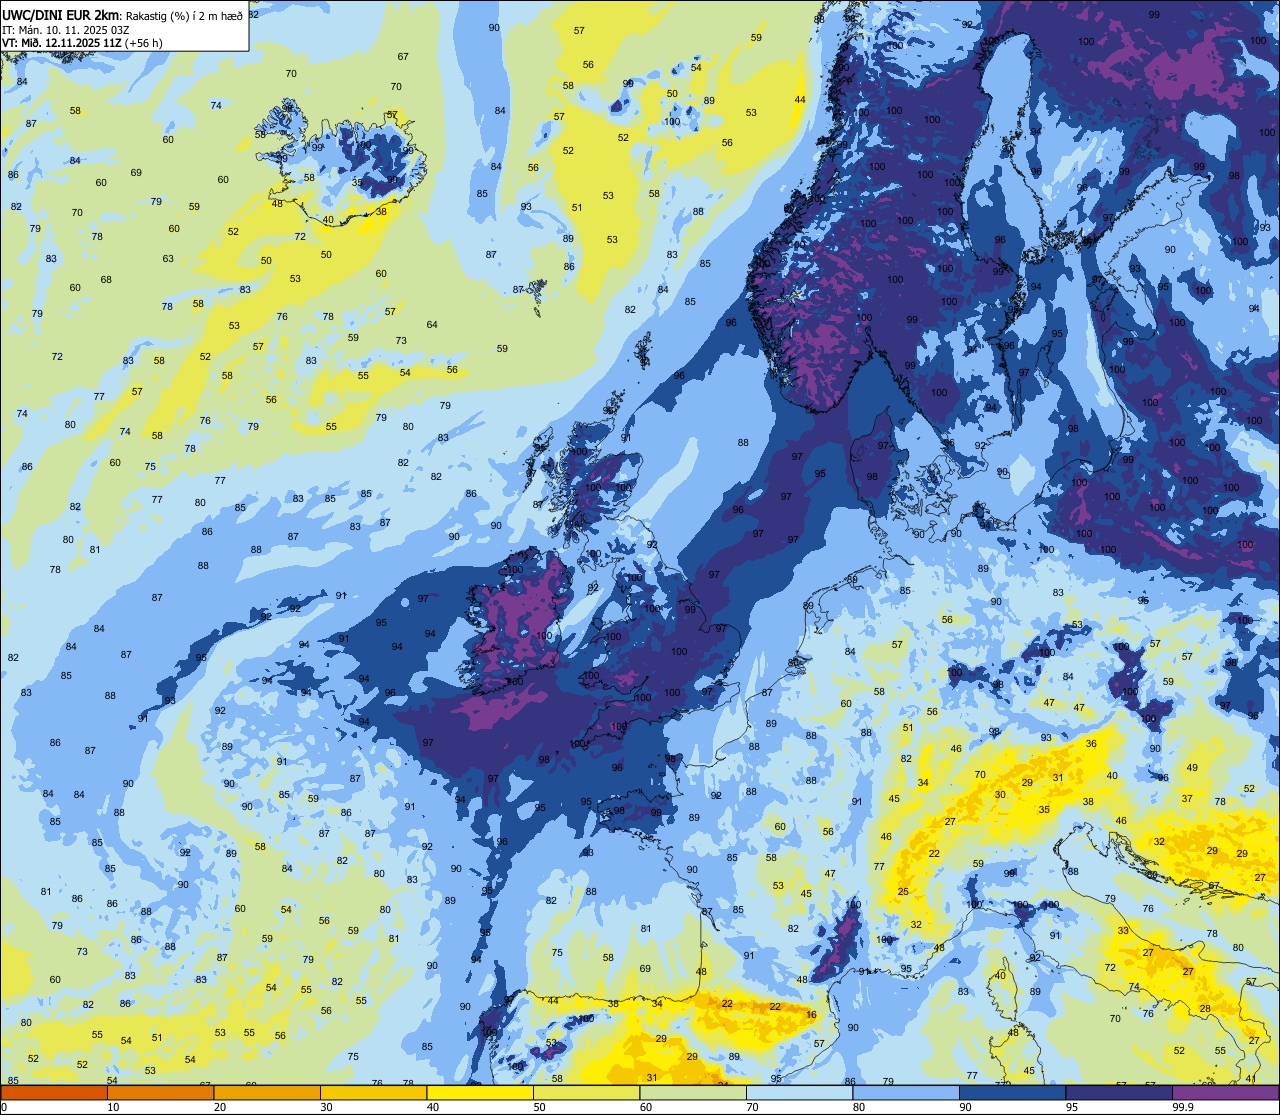The height and width of the screenshot is (1115, 1280).
Task: Click the pale blue 70–80 legend segment
Action: (799, 1092)
